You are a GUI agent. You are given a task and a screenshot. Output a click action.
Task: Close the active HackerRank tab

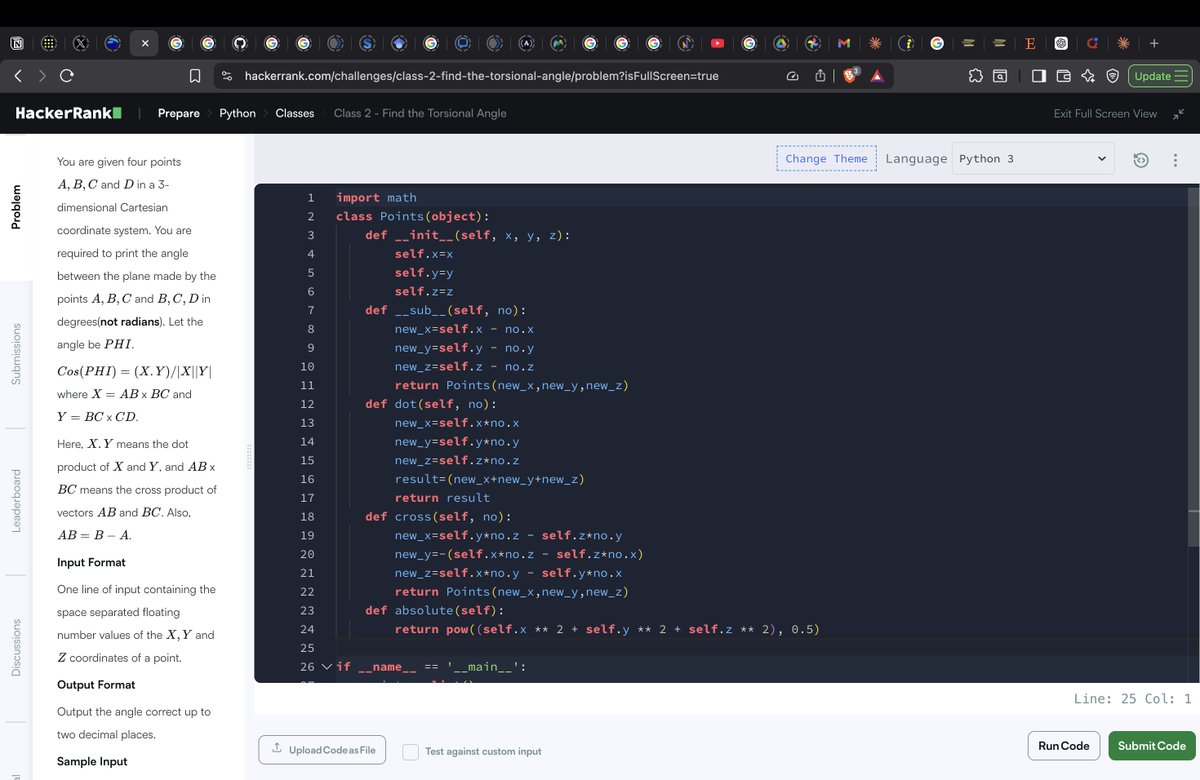pyautogui.click(x=144, y=44)
